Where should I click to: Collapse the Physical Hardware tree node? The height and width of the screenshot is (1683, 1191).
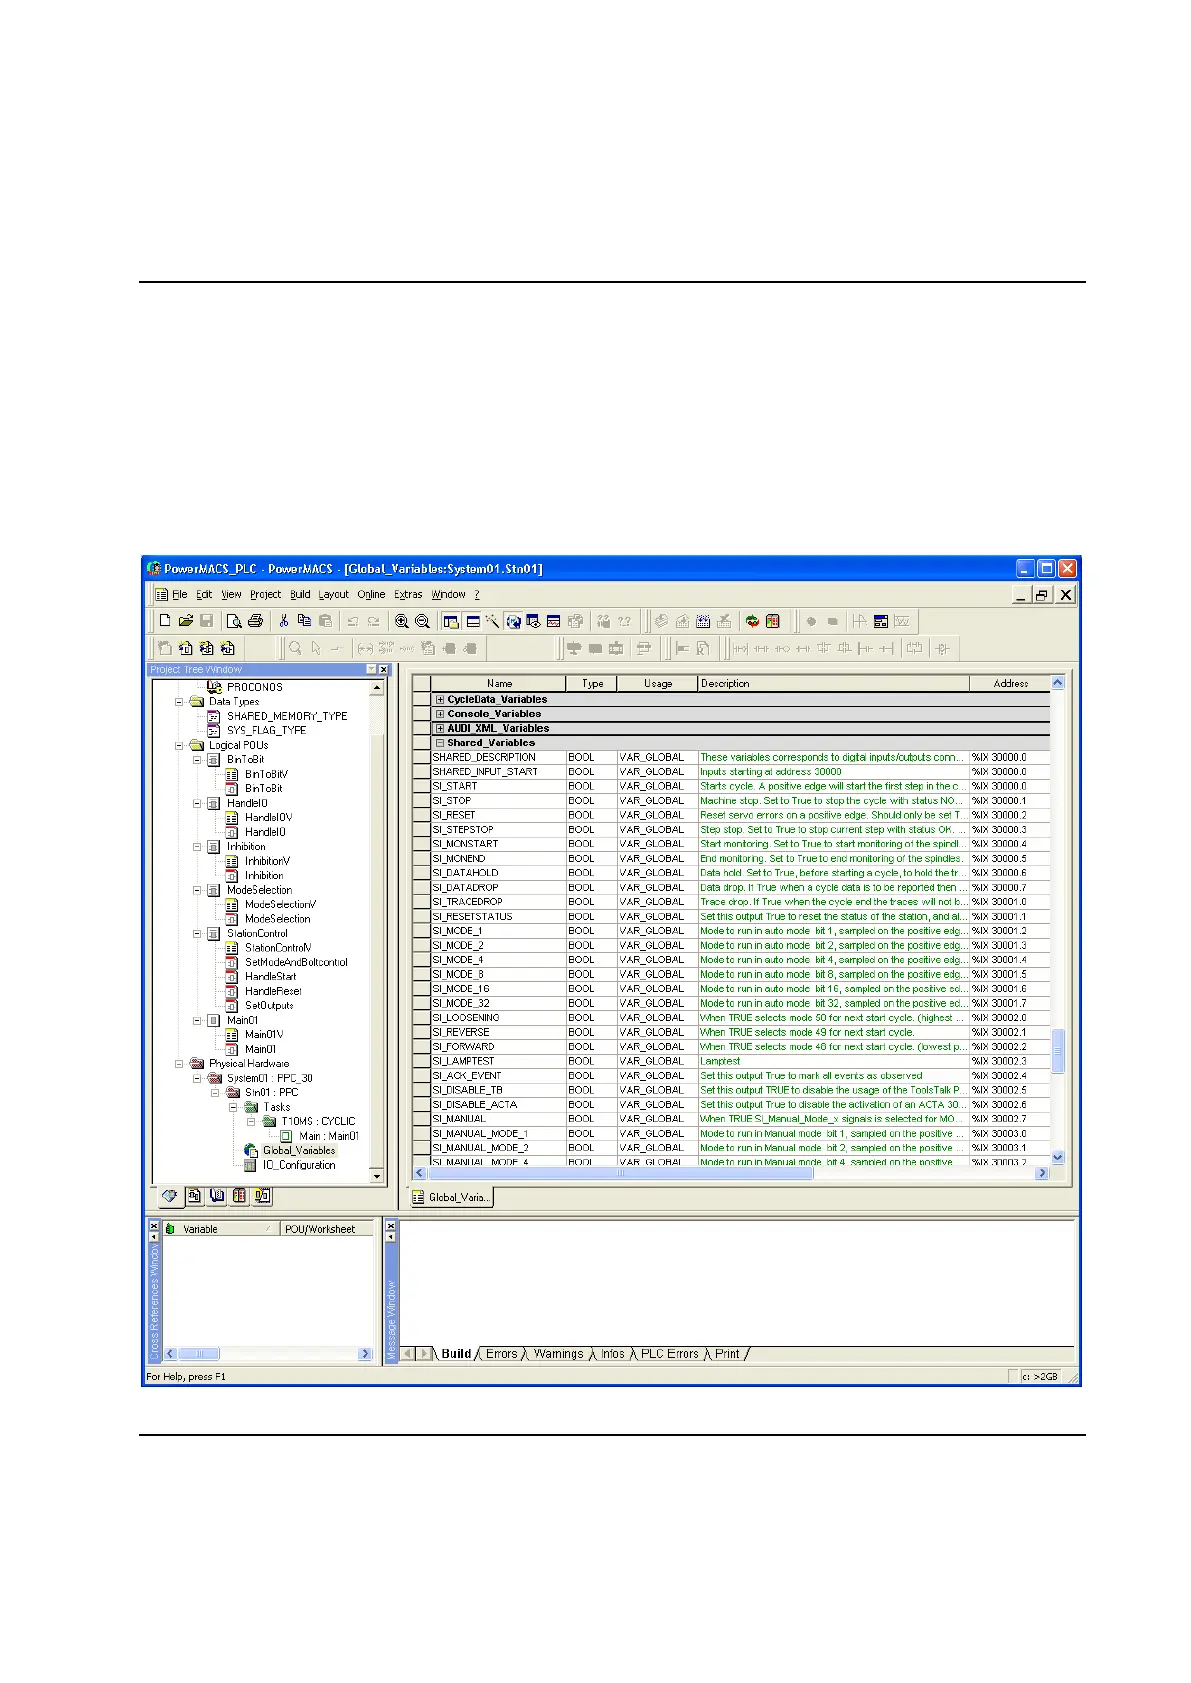[x=180, y=1064]
